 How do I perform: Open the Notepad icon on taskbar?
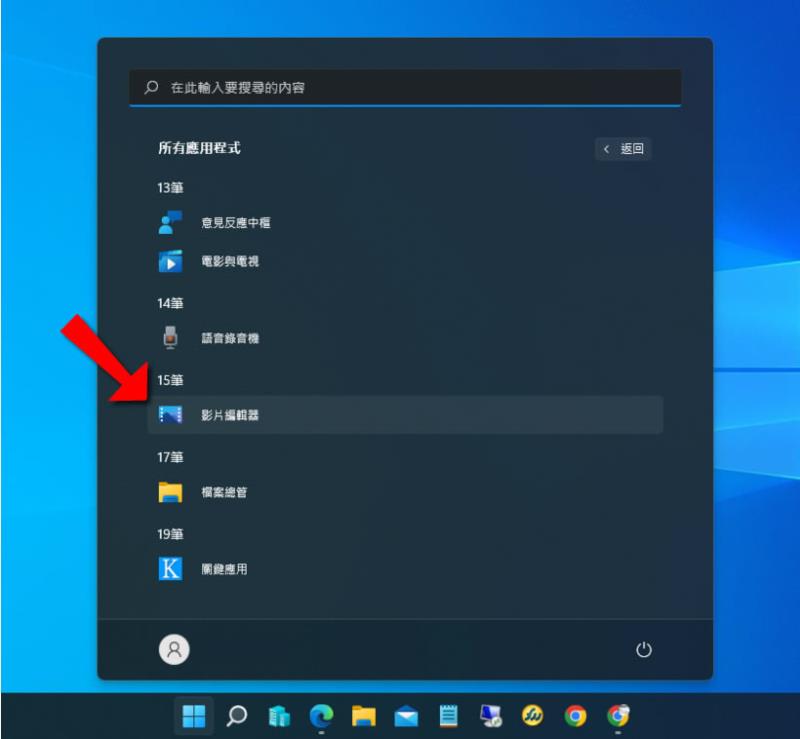click(x=448, y=716)
